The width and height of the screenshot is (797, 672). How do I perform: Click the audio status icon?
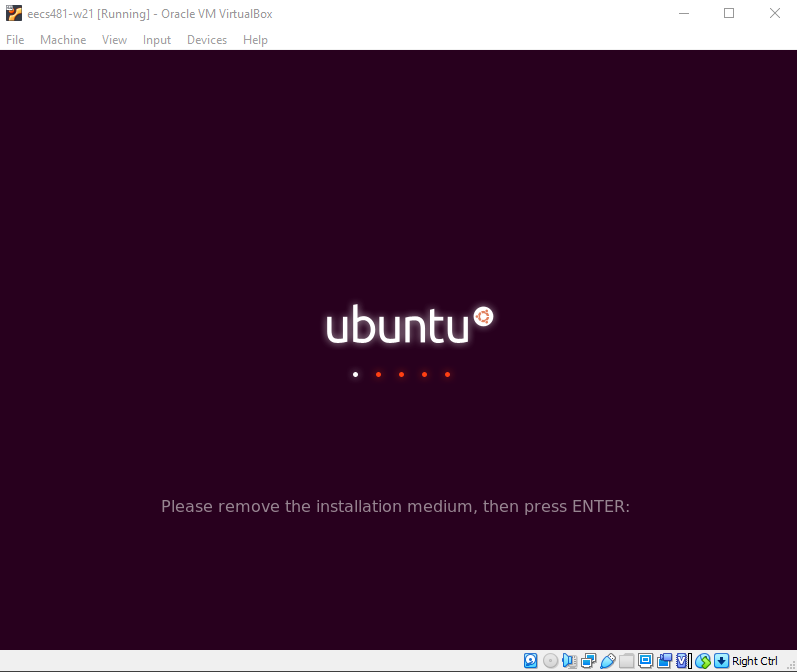tap(569, 661)
